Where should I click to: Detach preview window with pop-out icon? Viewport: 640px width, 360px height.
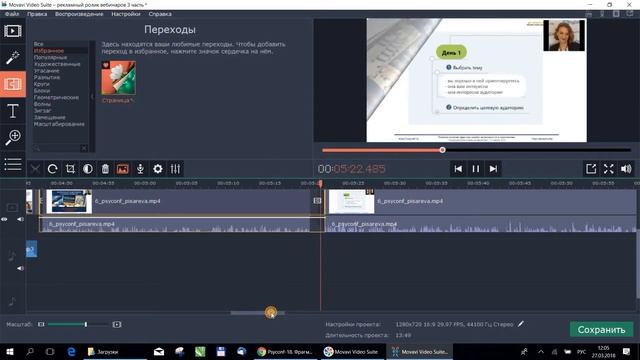[x=591, y=169]
